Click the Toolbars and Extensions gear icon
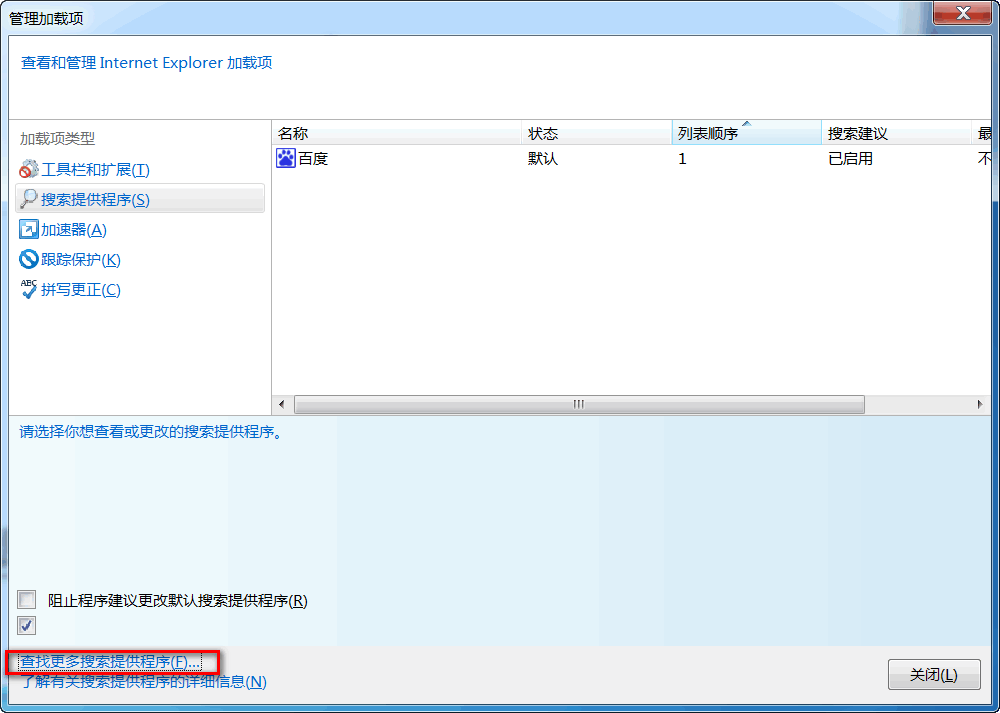1000x713 pixels. click(29, 170)
